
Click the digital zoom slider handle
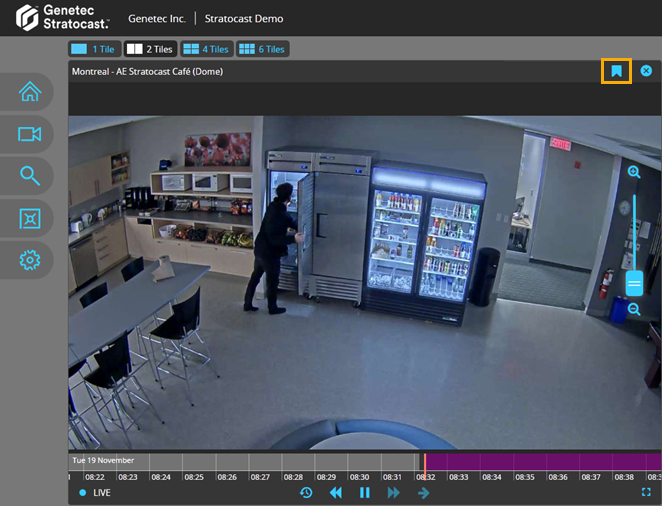(x=634, y=283)
